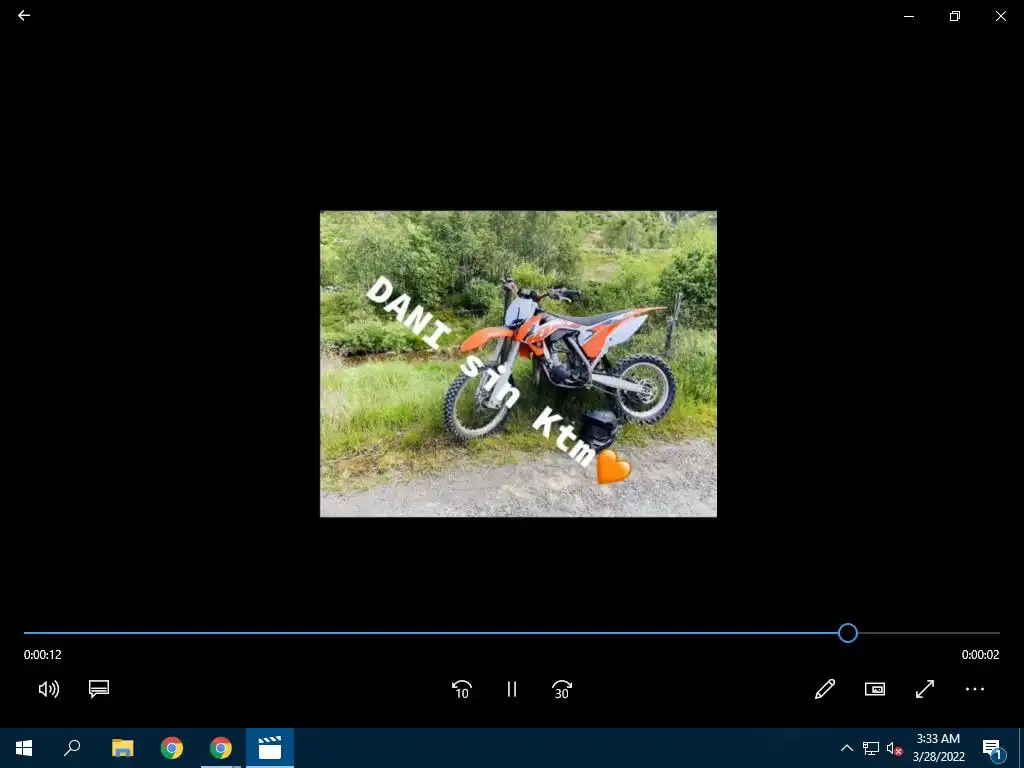Close the video player window
Viewport: 1024px width, 768px height.
click(1000, 16)
